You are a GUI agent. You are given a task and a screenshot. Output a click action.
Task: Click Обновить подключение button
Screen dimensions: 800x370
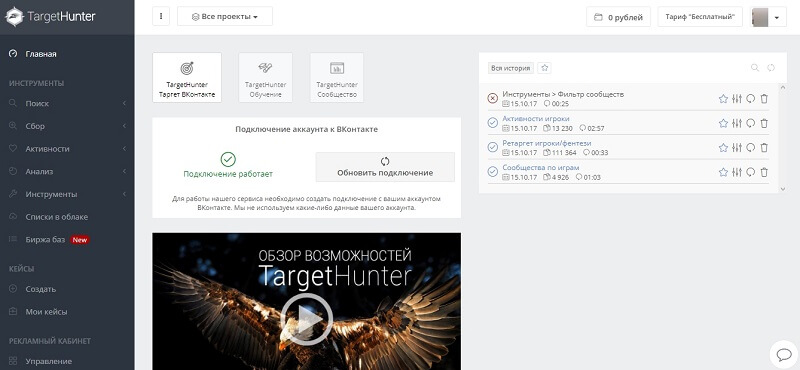click(385, 167)
